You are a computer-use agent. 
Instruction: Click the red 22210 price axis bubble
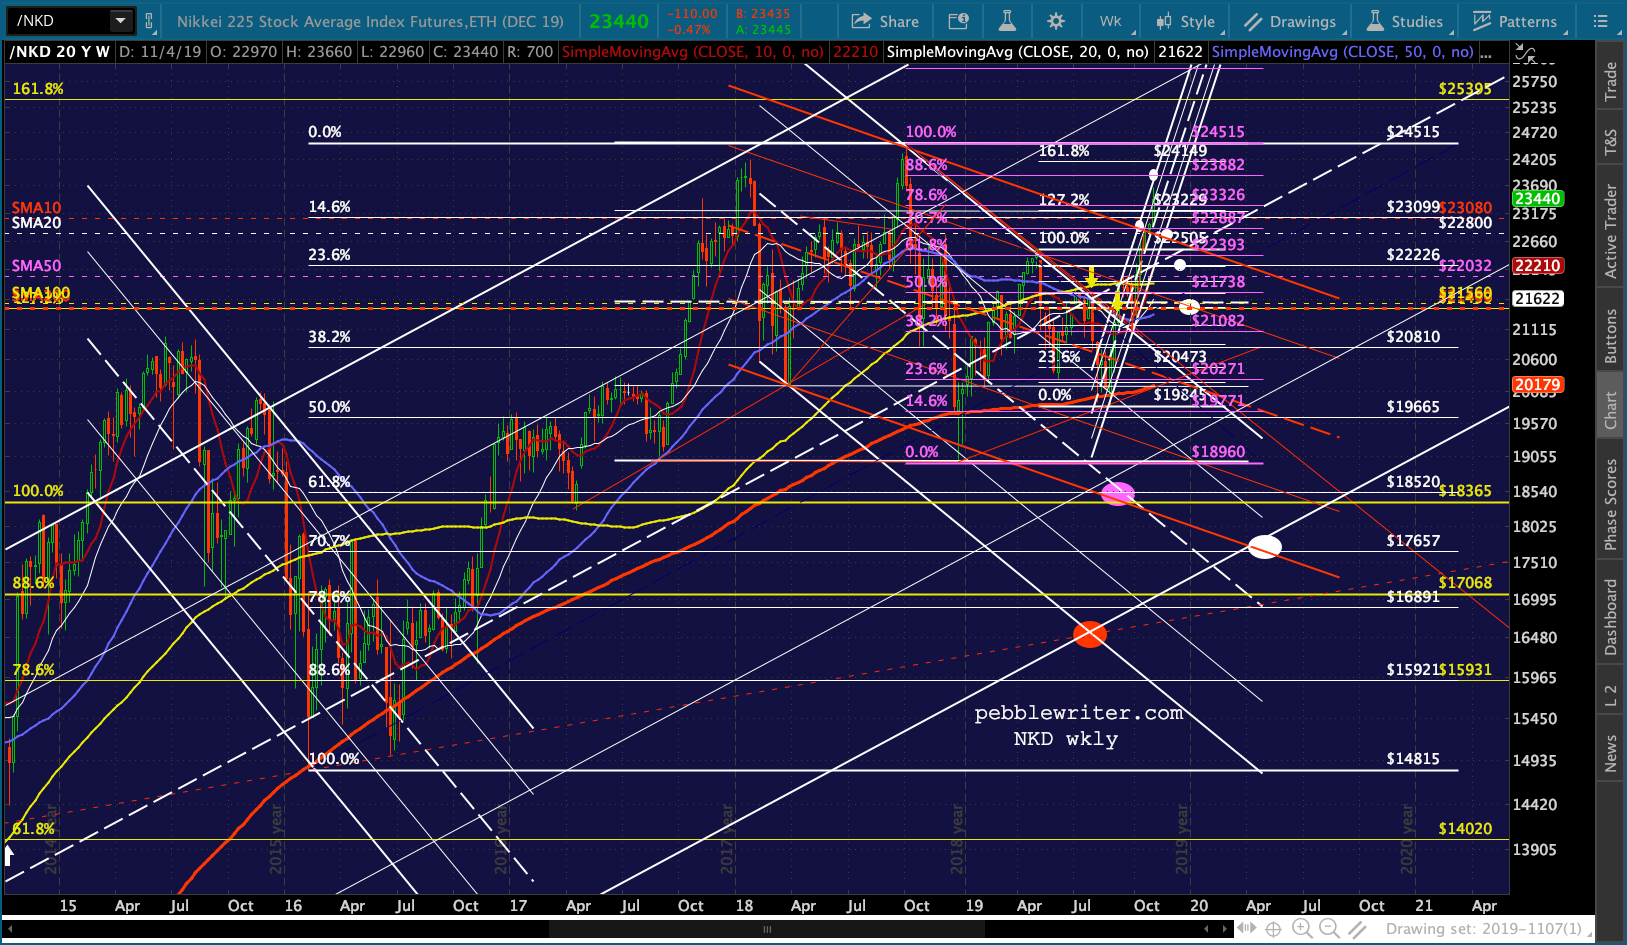coord(1538,266)
